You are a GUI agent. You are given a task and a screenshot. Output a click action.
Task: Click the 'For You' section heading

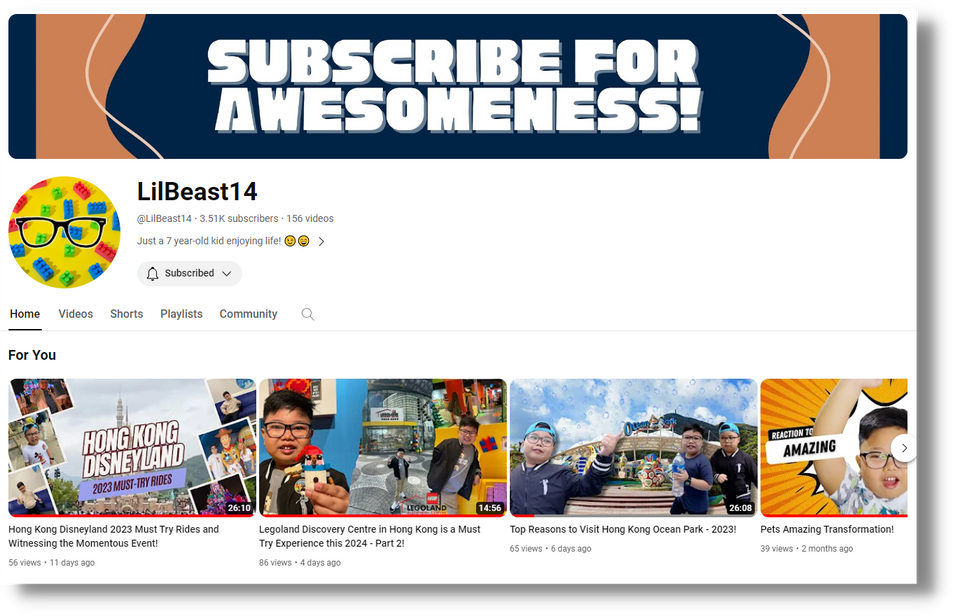[x=32, y=355]
